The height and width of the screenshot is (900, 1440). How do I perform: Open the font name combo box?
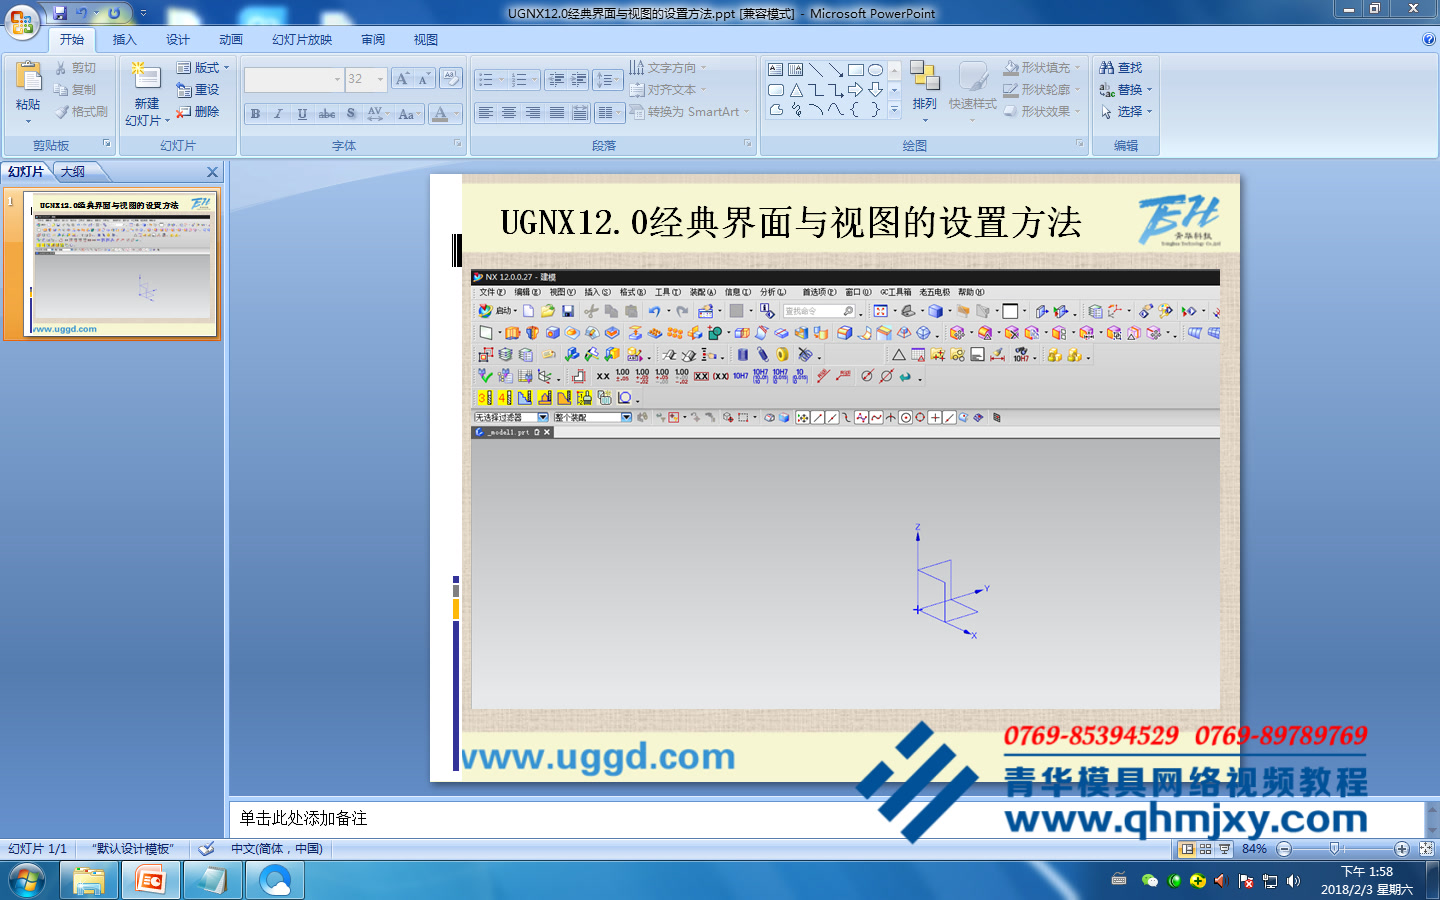(294, 79)
